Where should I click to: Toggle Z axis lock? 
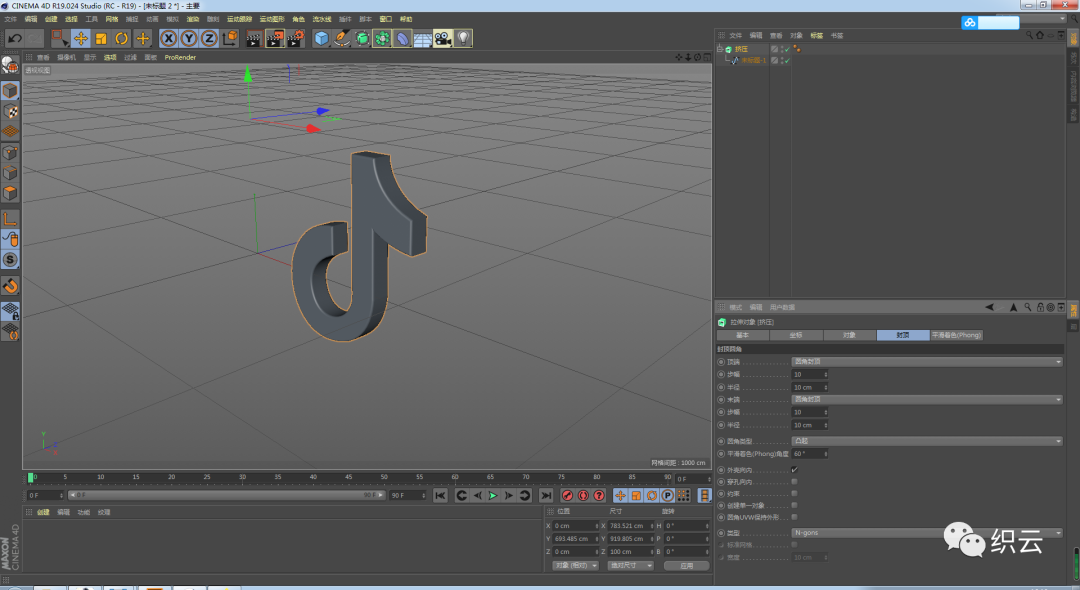click(209, 39)
